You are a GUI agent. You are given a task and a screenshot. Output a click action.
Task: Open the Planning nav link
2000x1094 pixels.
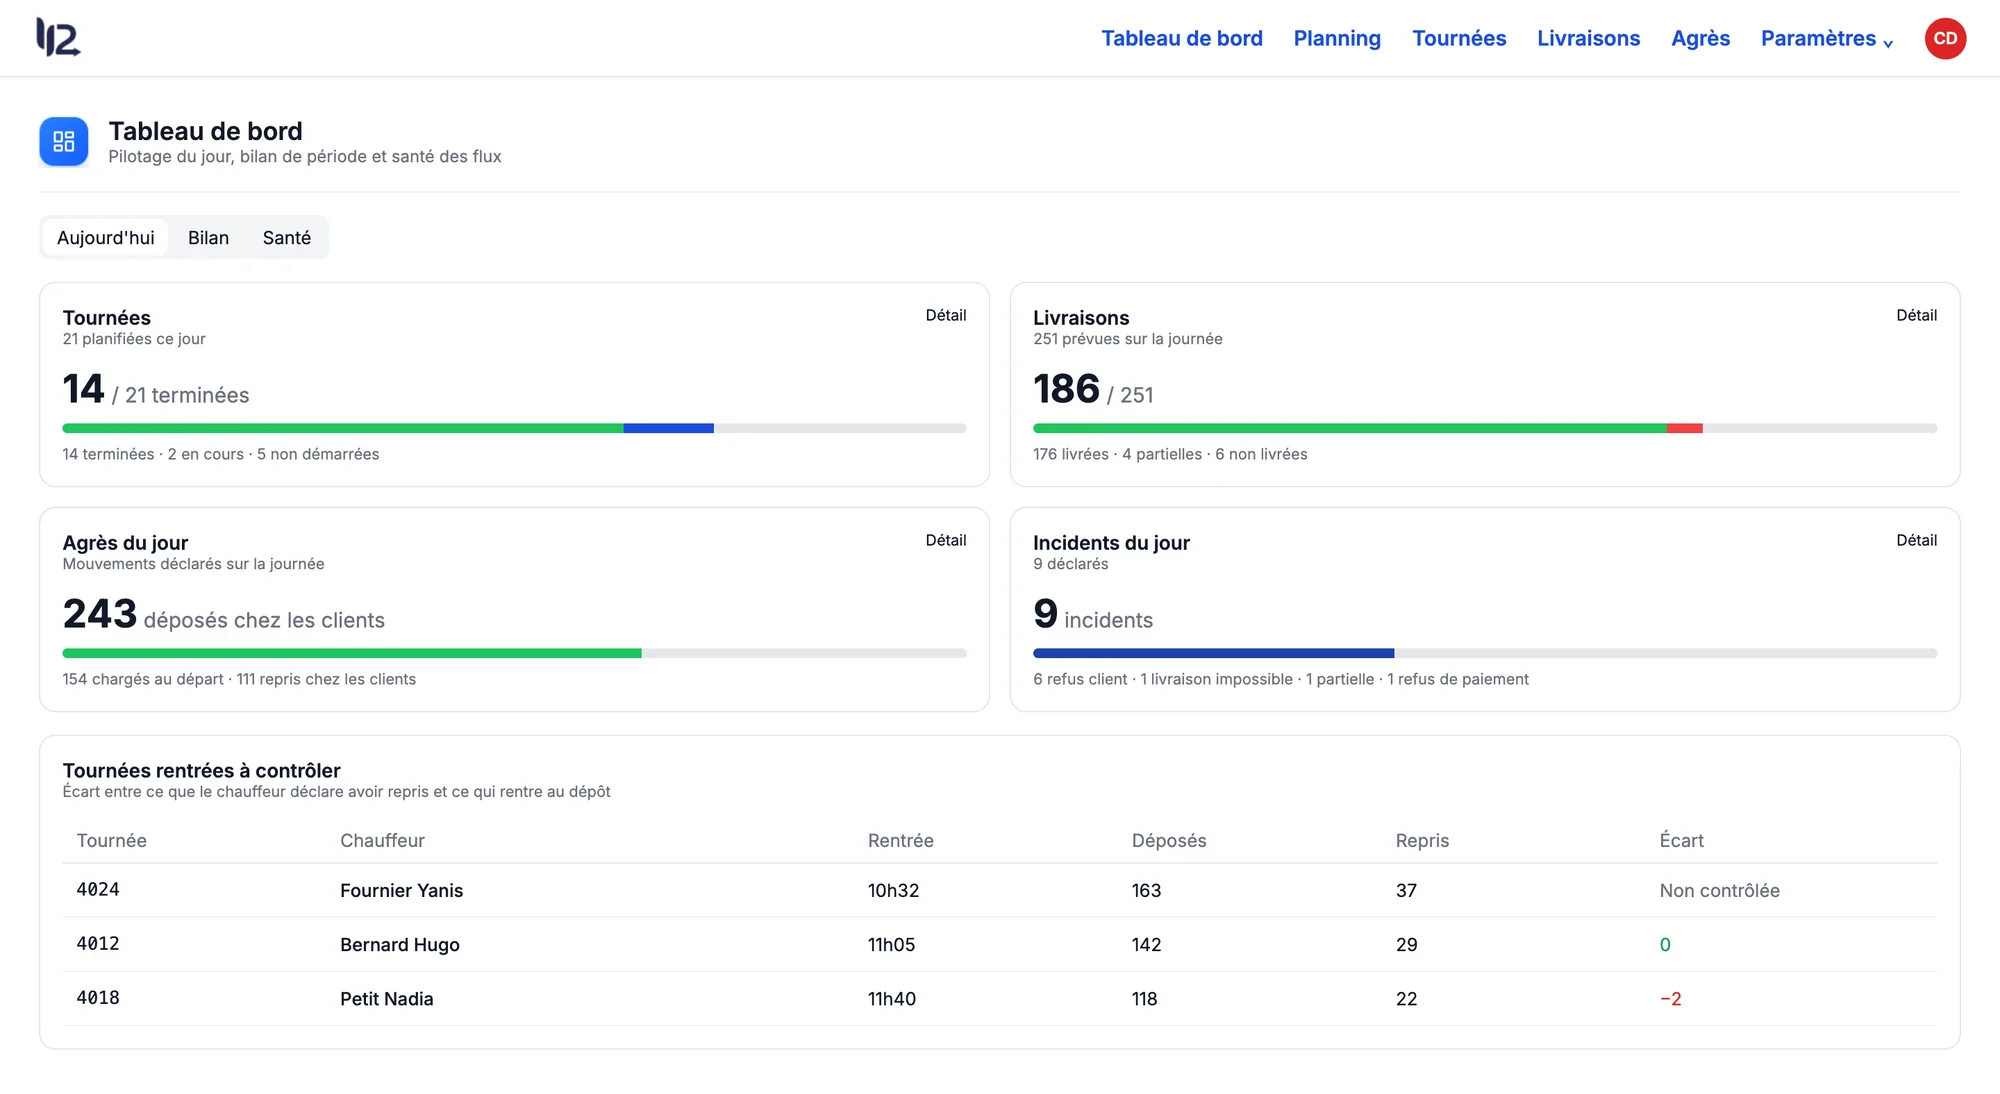1337,38
